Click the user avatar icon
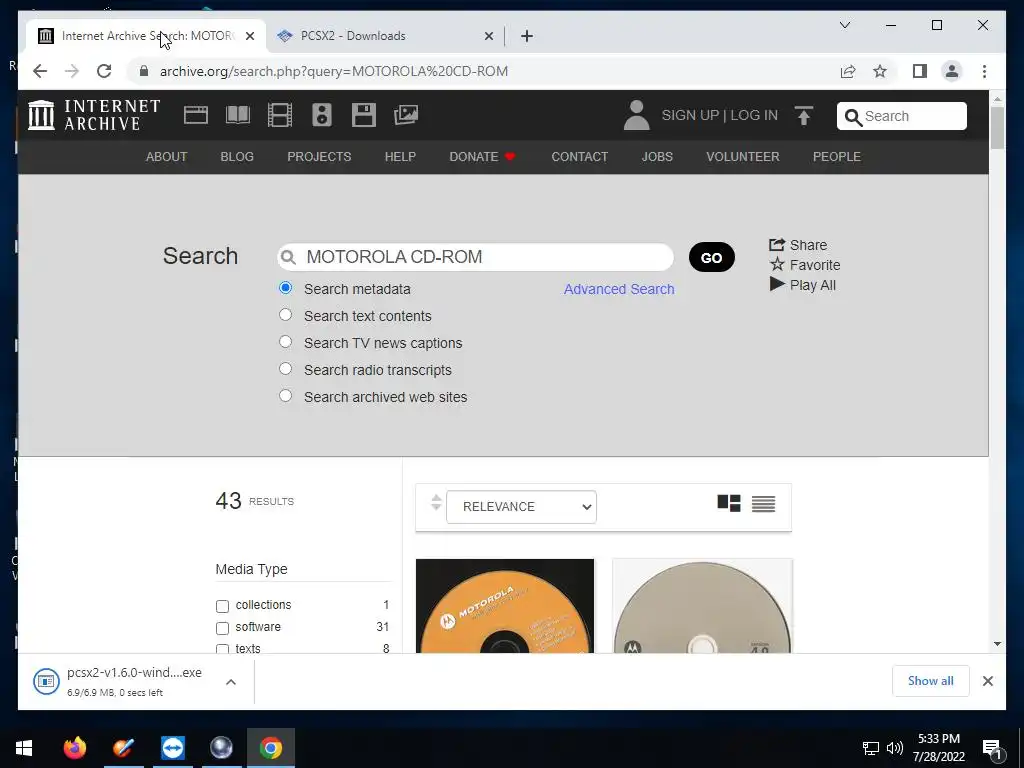1024x768 pixels. (636, 115)
